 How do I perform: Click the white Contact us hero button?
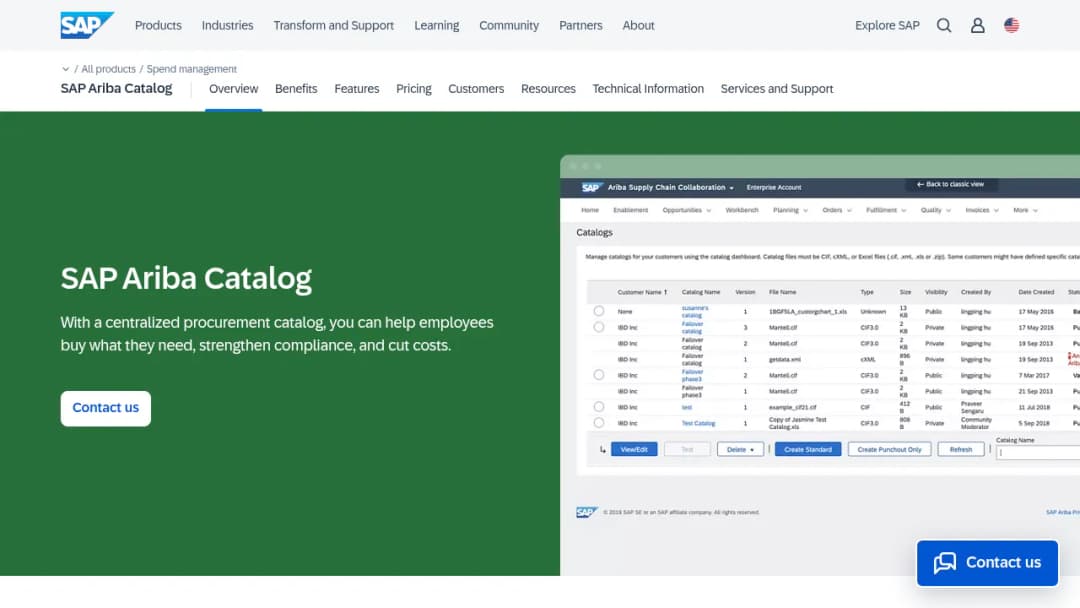(105, 408)
